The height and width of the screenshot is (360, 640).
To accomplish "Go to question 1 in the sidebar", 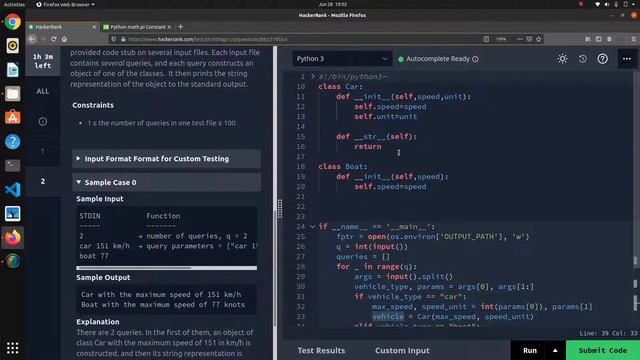I will point(42,151).
